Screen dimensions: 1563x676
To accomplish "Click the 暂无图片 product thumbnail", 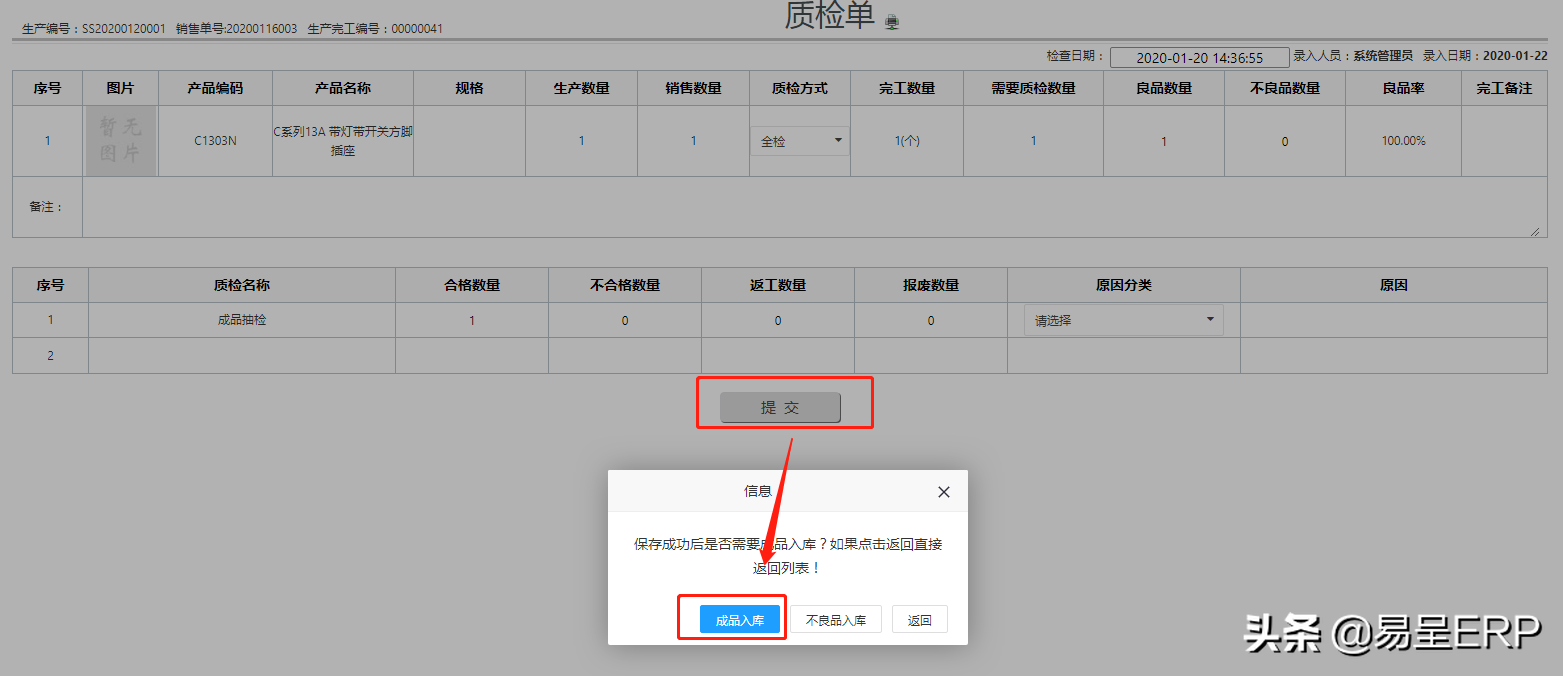I will coord(120,141).
